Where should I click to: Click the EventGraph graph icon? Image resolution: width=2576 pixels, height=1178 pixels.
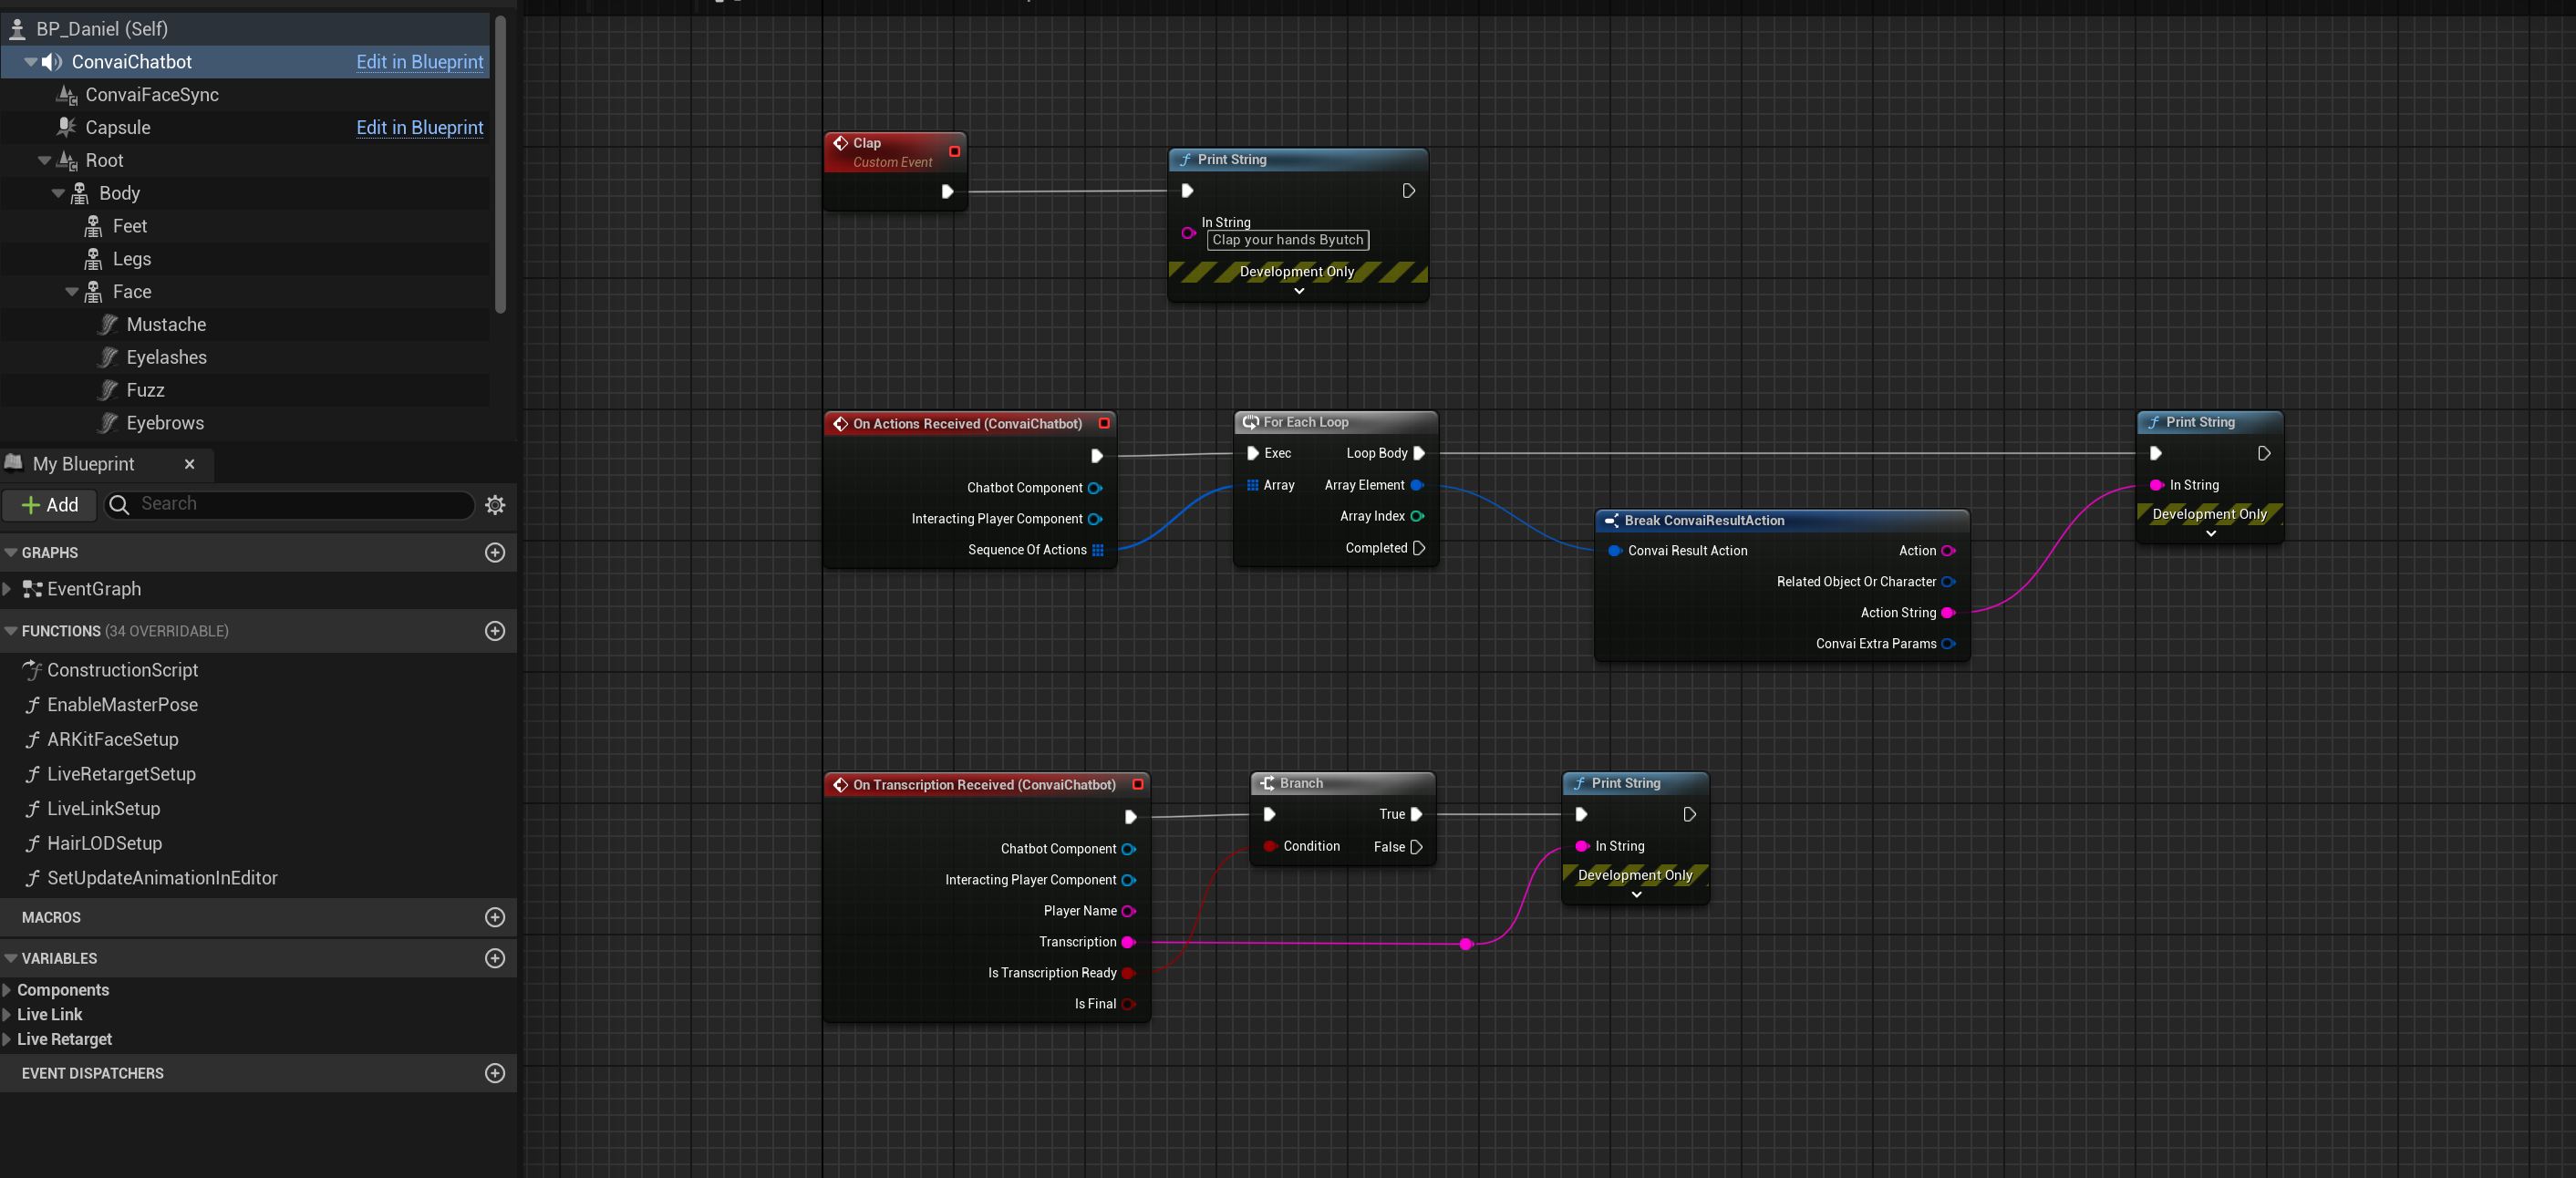[32, 589]
